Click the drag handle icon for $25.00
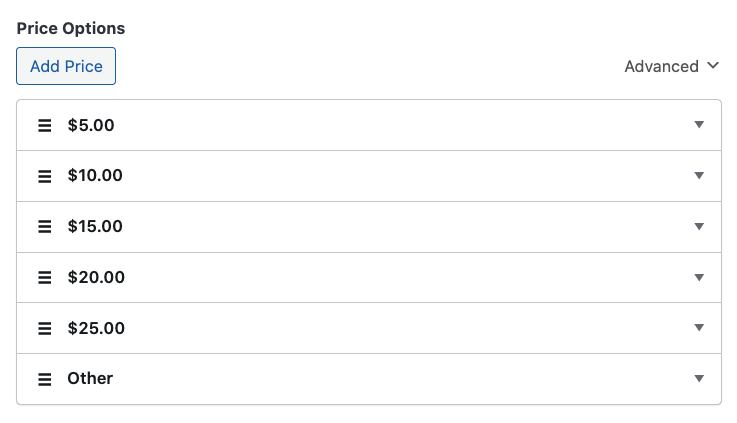 tap(44, 328)
